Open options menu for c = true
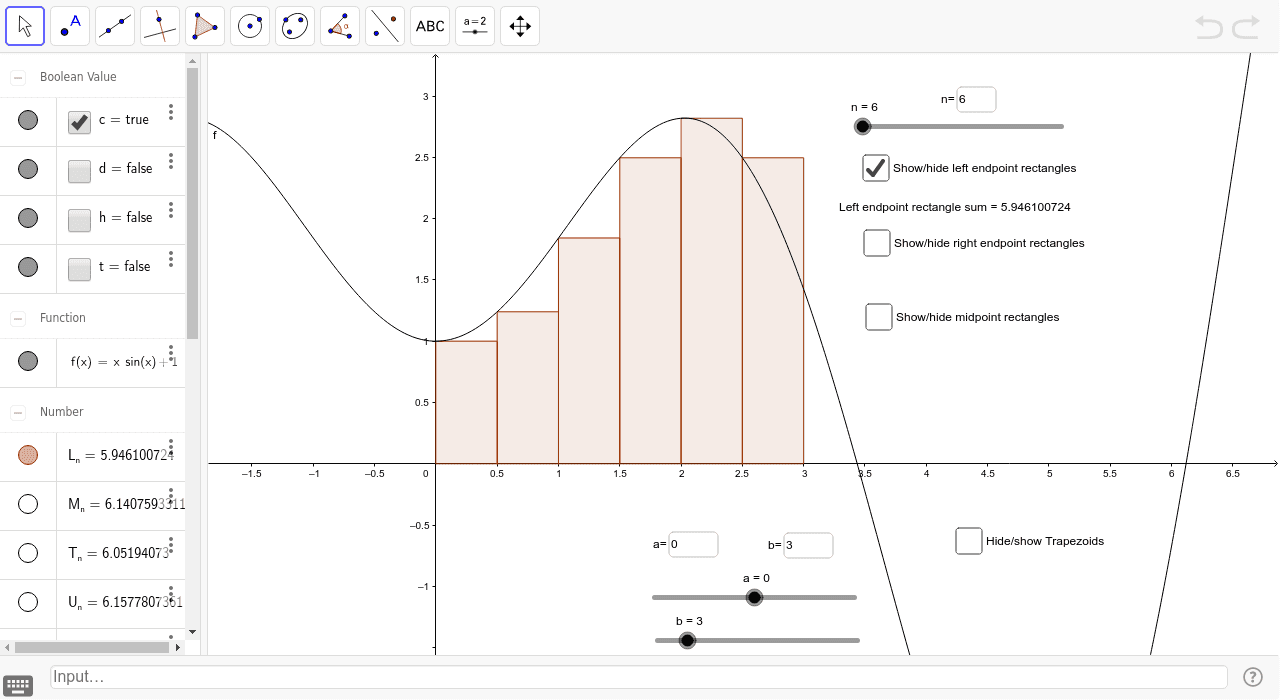Viewport: 1280px width, 700px height. (171, 112)
